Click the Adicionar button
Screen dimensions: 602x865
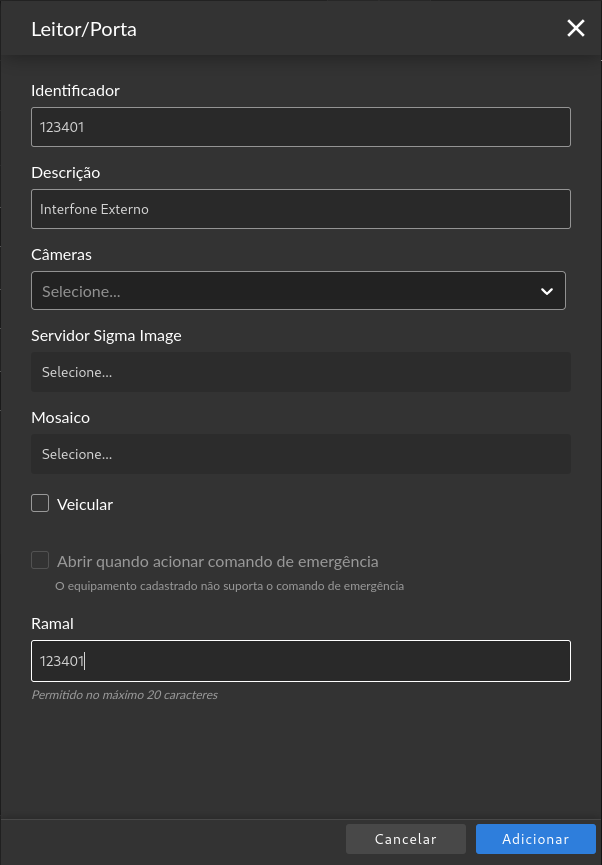pyautogui.click(x=535, y=839)
